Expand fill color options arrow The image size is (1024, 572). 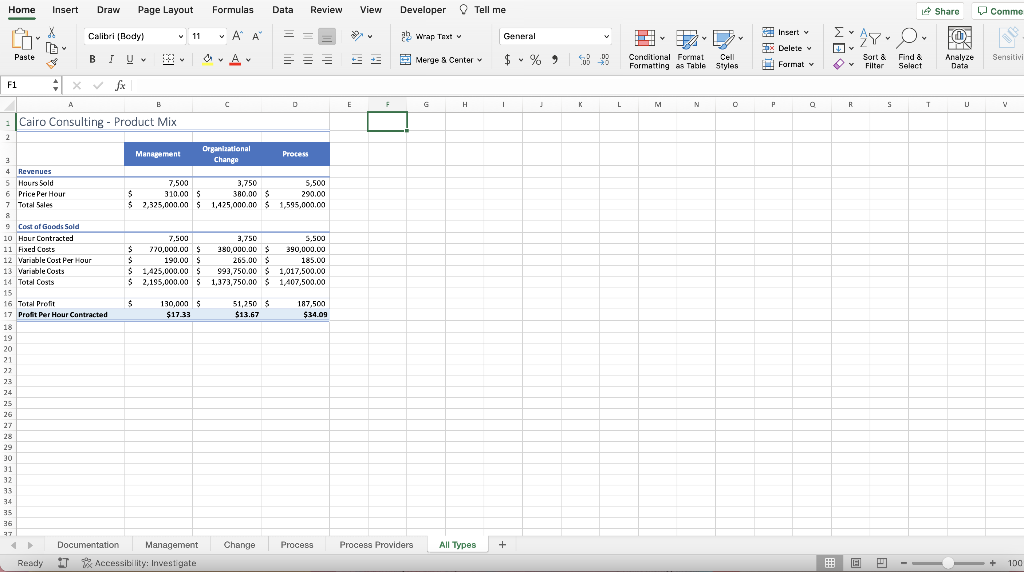click(x=221, y=60)
